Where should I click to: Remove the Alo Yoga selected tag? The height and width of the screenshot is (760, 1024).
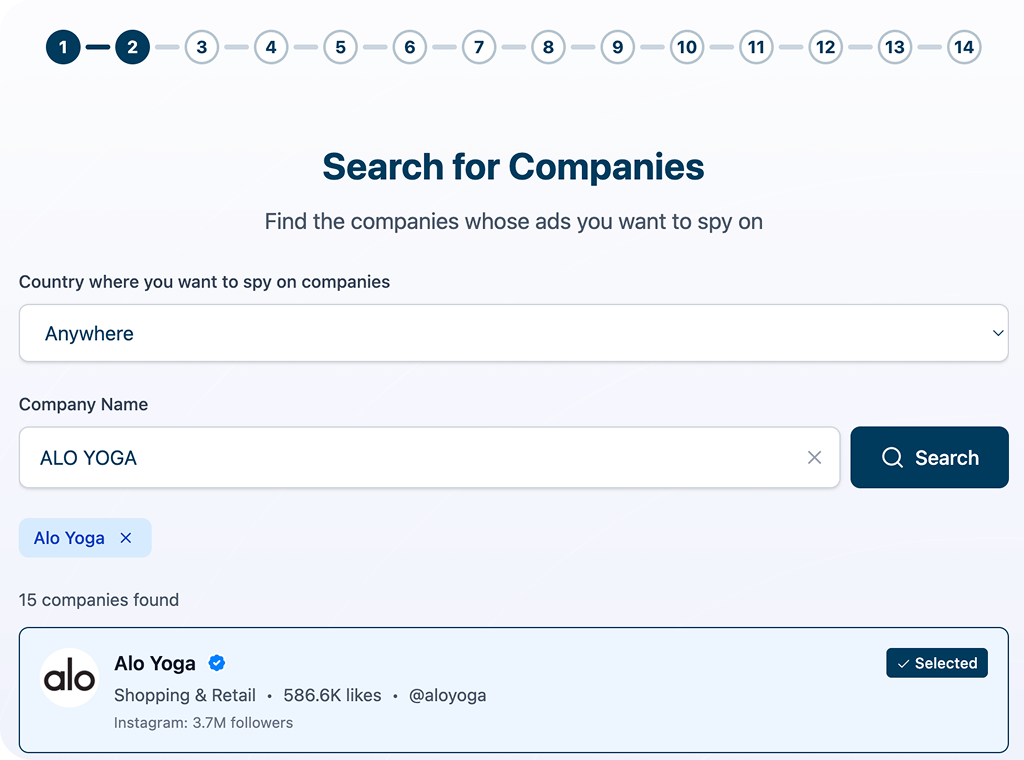point(126,538)
